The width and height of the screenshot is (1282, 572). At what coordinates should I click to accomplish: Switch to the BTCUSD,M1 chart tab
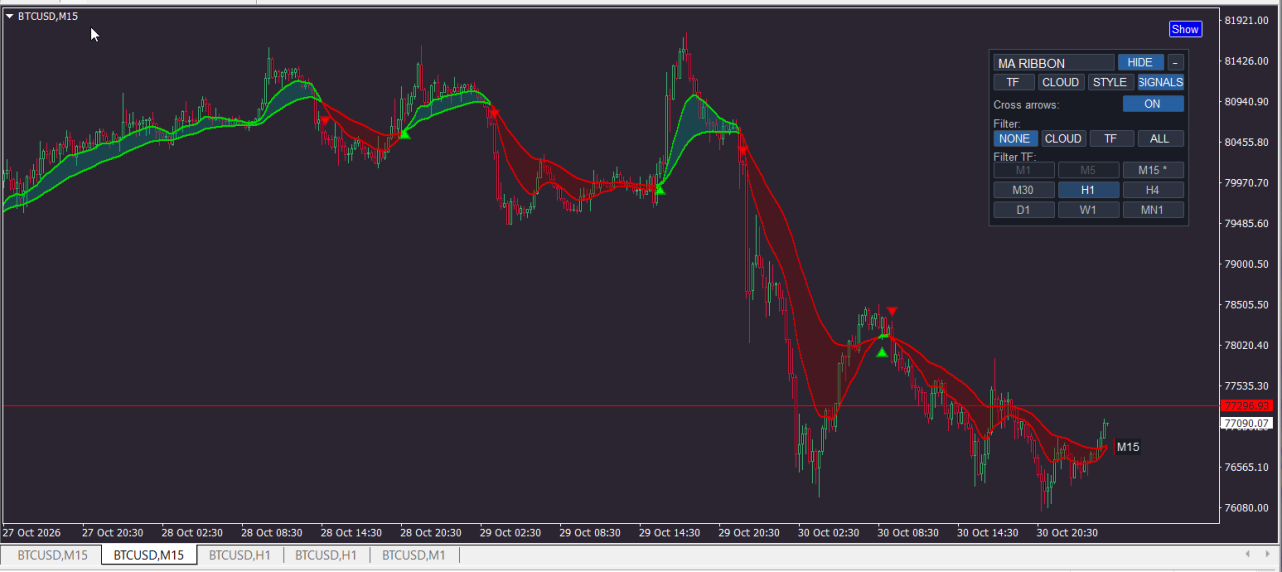[414, 555]
